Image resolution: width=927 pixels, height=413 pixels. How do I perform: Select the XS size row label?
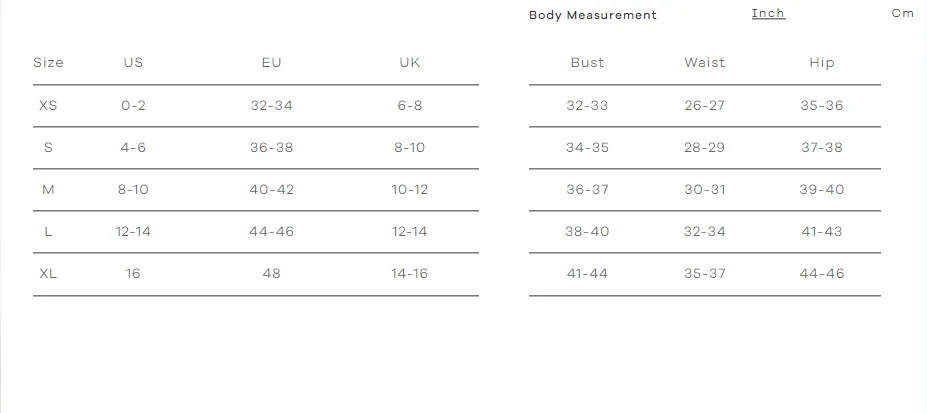click(48, 105)
